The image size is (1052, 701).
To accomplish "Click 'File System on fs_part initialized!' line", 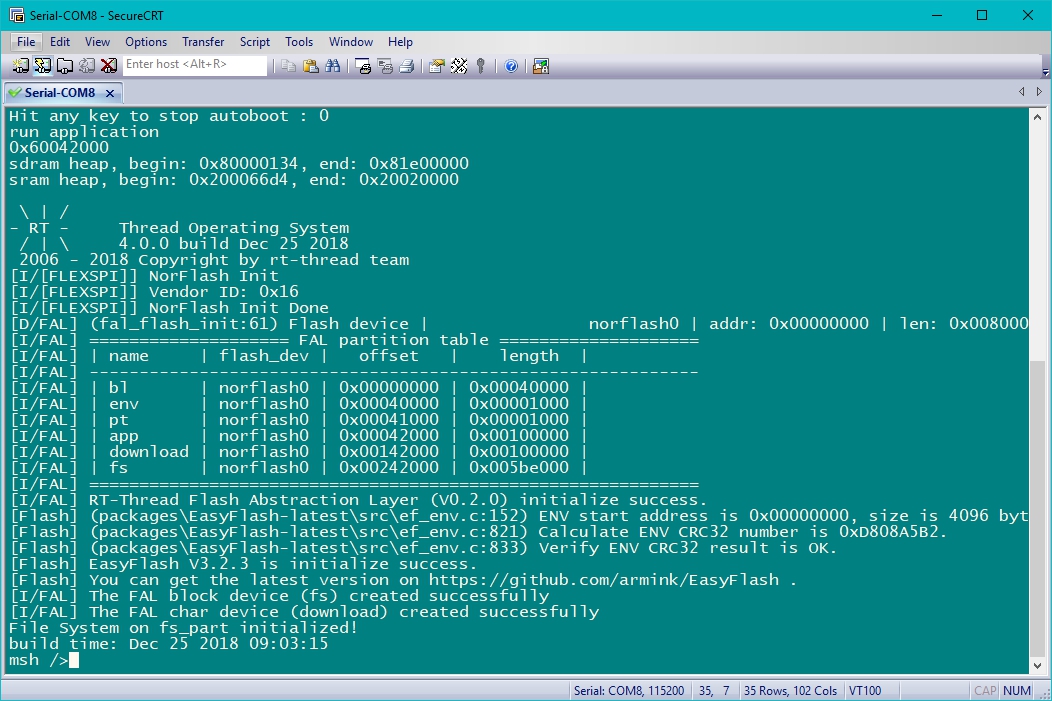I will (x=183, y=628).
